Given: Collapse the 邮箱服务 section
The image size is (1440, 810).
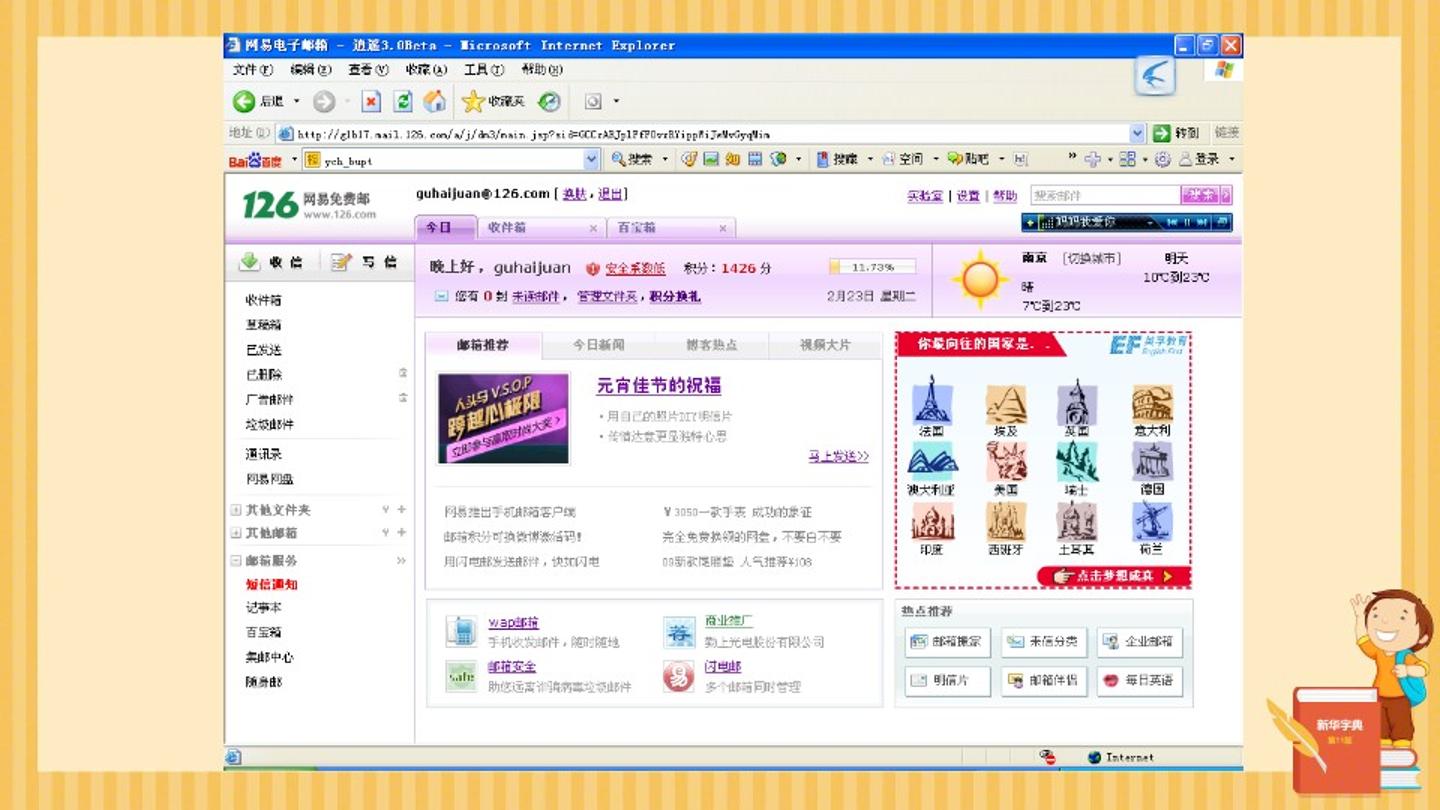Looking at the screenshot, I should 236,561.
